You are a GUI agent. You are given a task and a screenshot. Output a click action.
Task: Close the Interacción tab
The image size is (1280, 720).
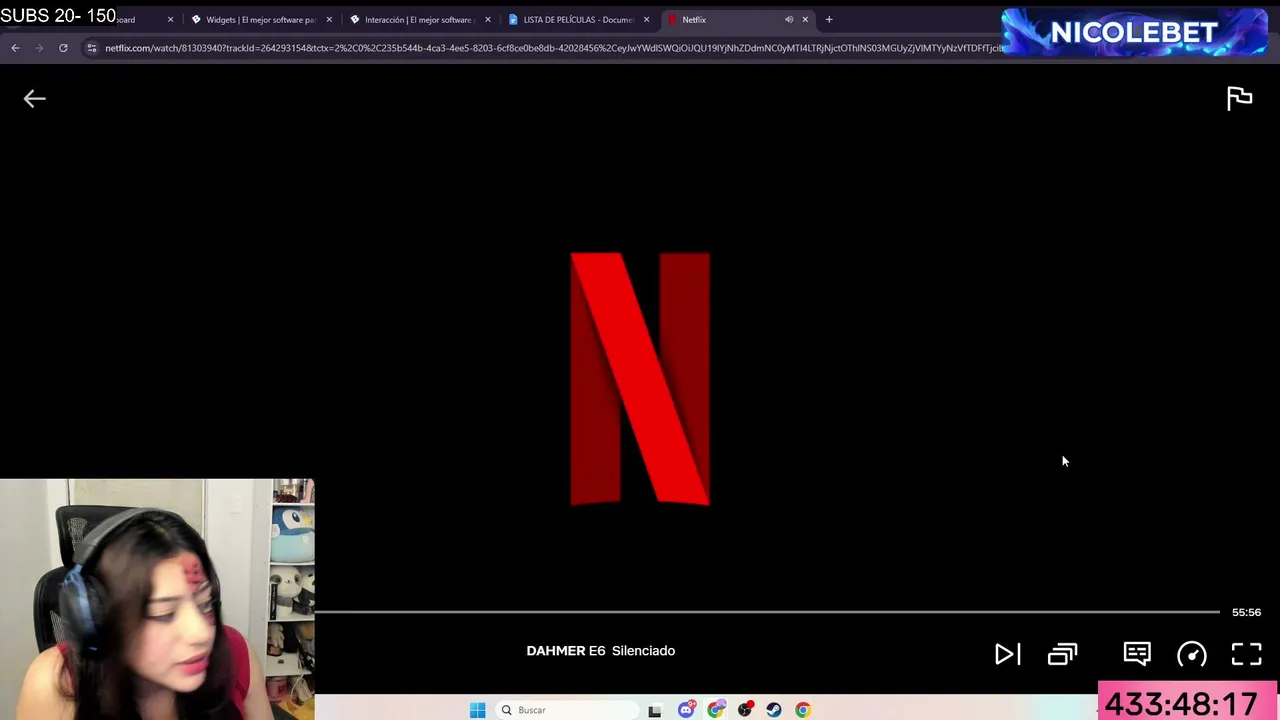pos(488,19)
